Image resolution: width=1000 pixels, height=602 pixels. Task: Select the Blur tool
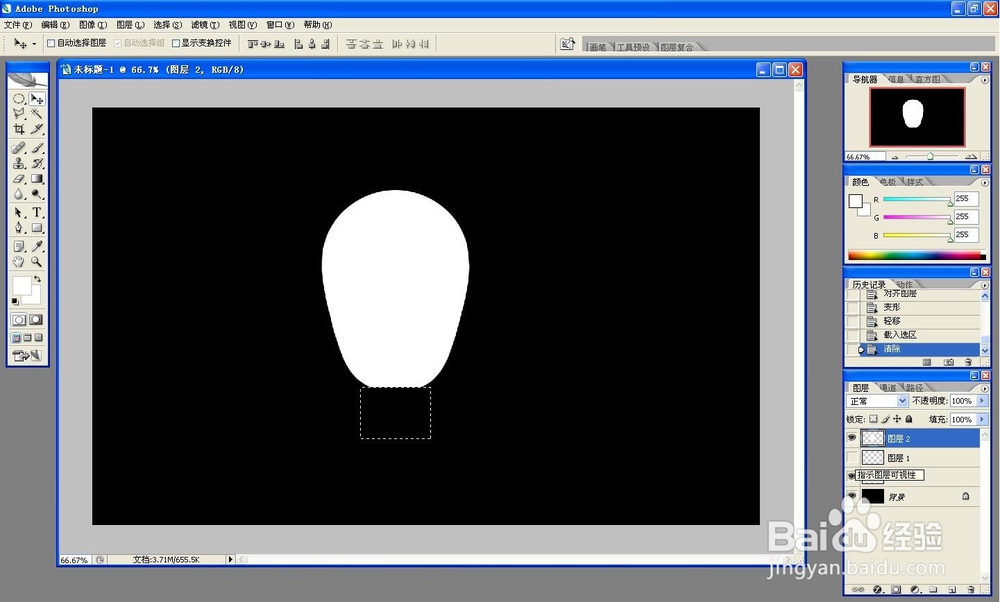pos(18,195)
